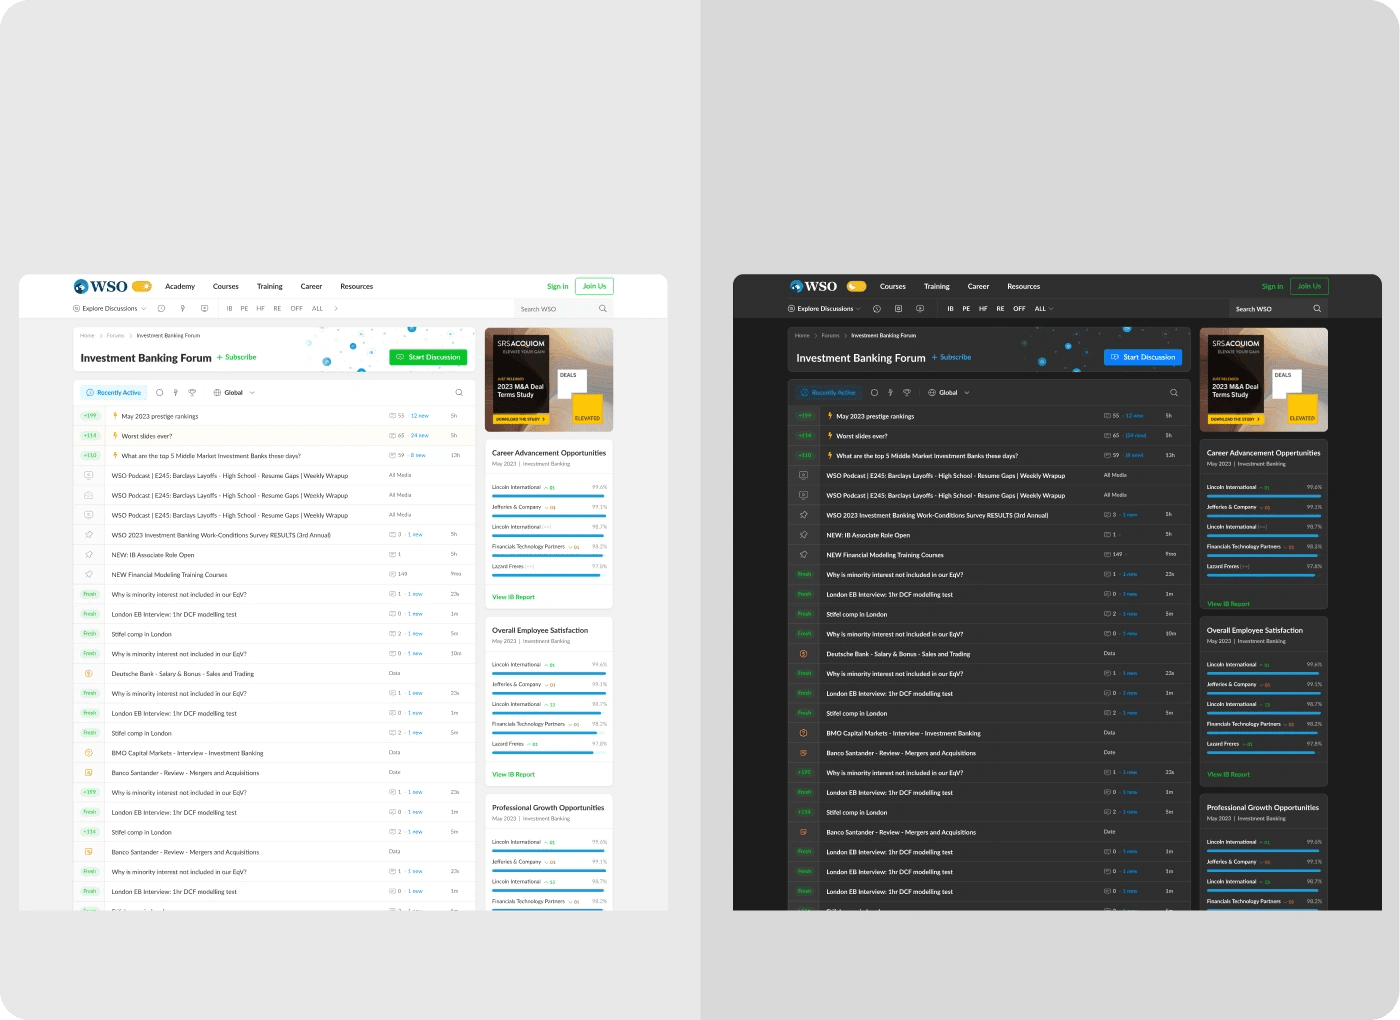This screenshot has width=1400, height=1020.
Task: Open the Training menu in the dark header
Action: [x=937, y=287]
